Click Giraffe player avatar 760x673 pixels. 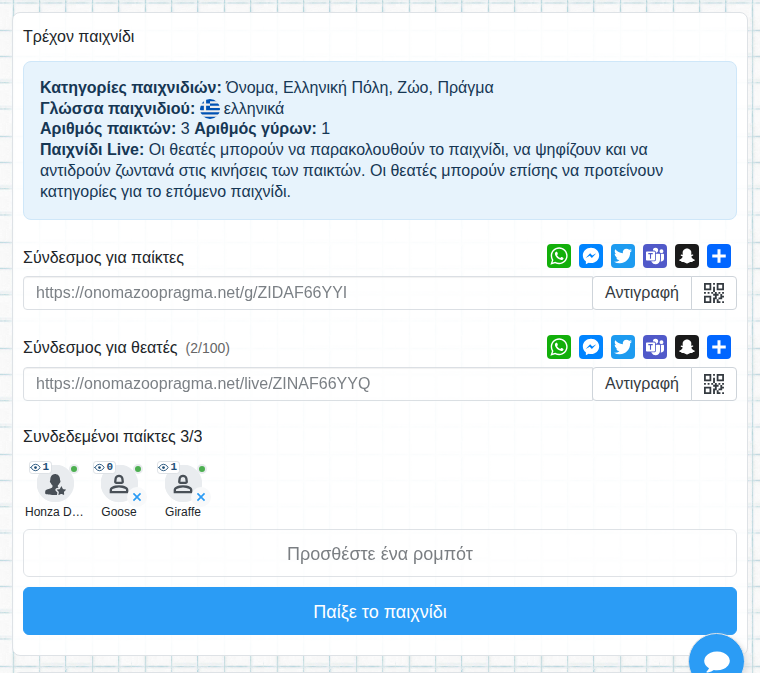(x=183, y=484)
